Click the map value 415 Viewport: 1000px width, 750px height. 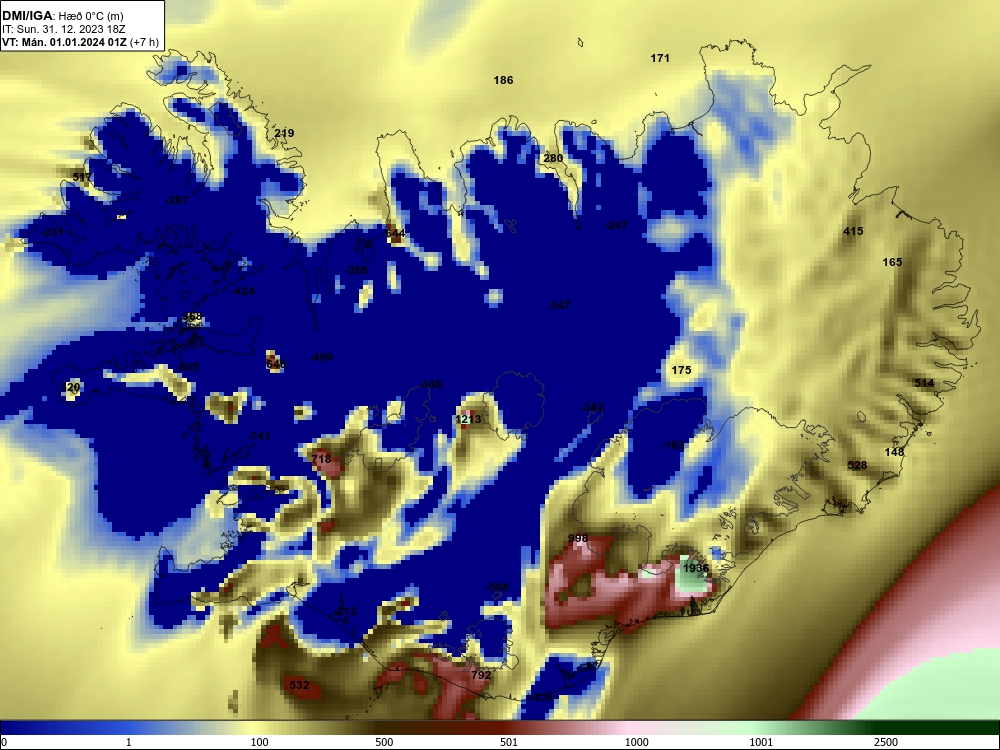[853, 231]
